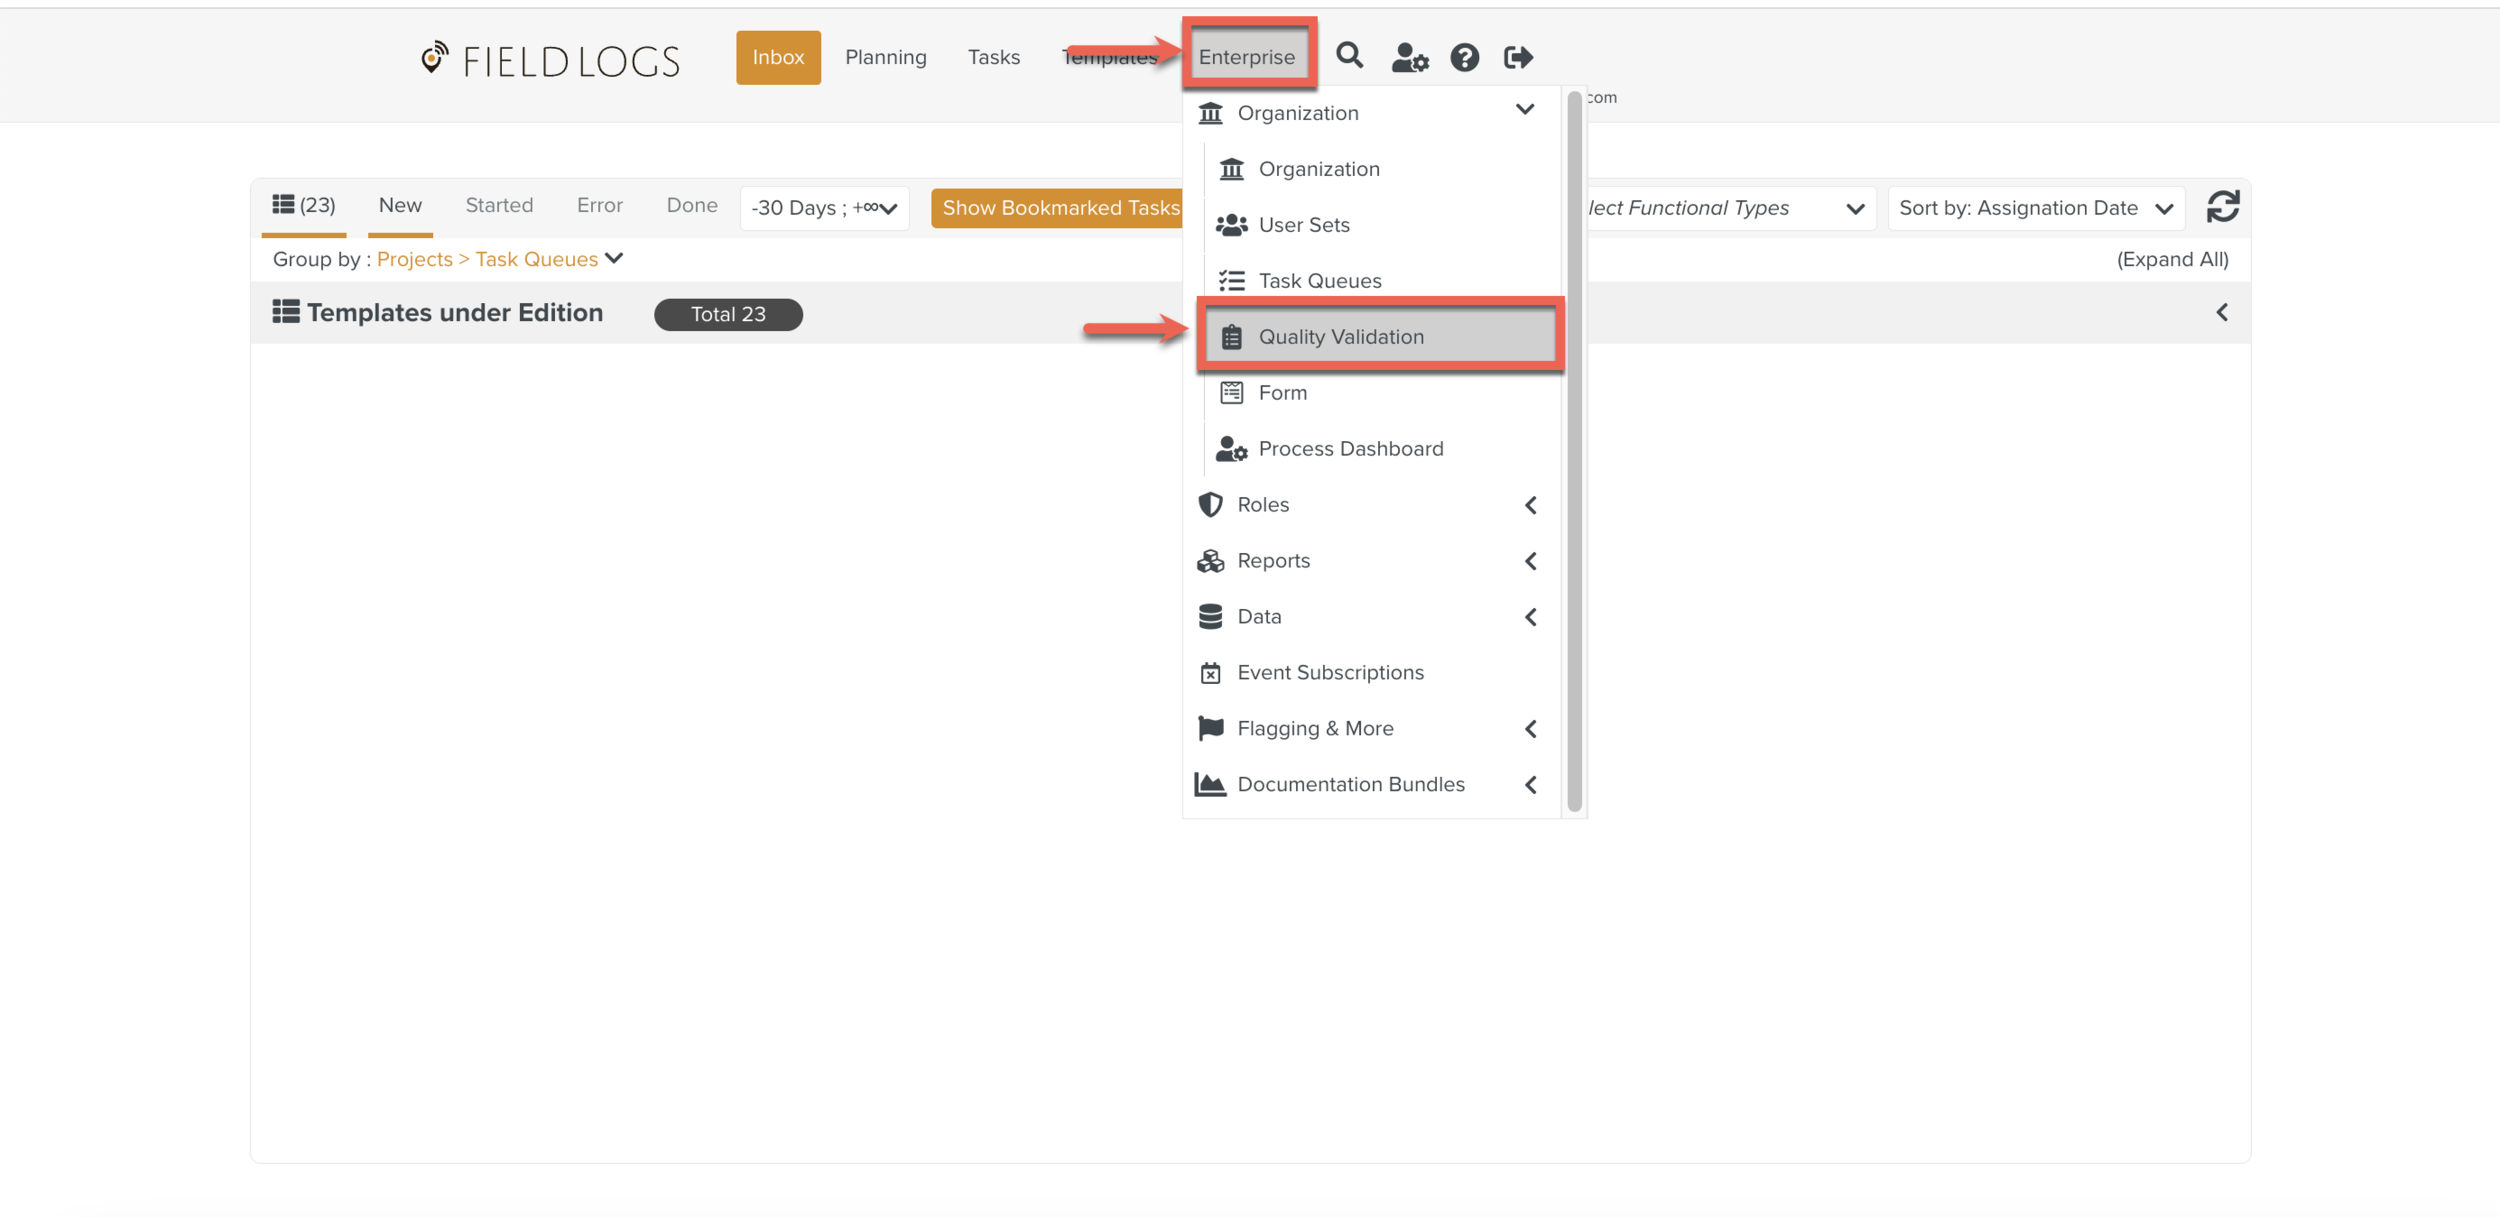
Task: Click the Expand All link
Action: 2172,259
